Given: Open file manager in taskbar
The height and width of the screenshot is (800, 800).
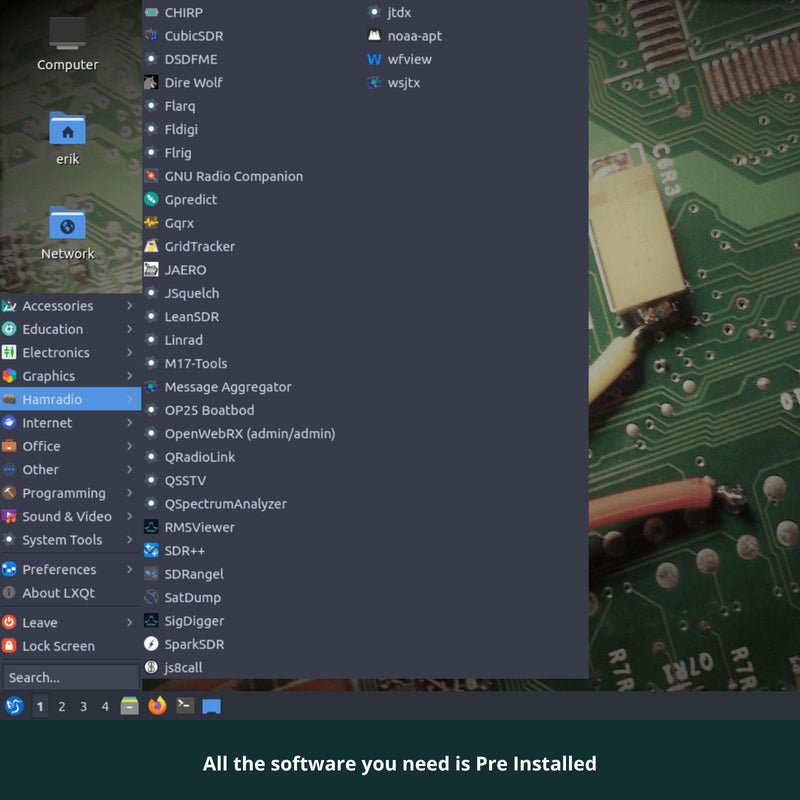Looking at the screenshot, I should 130,706.
